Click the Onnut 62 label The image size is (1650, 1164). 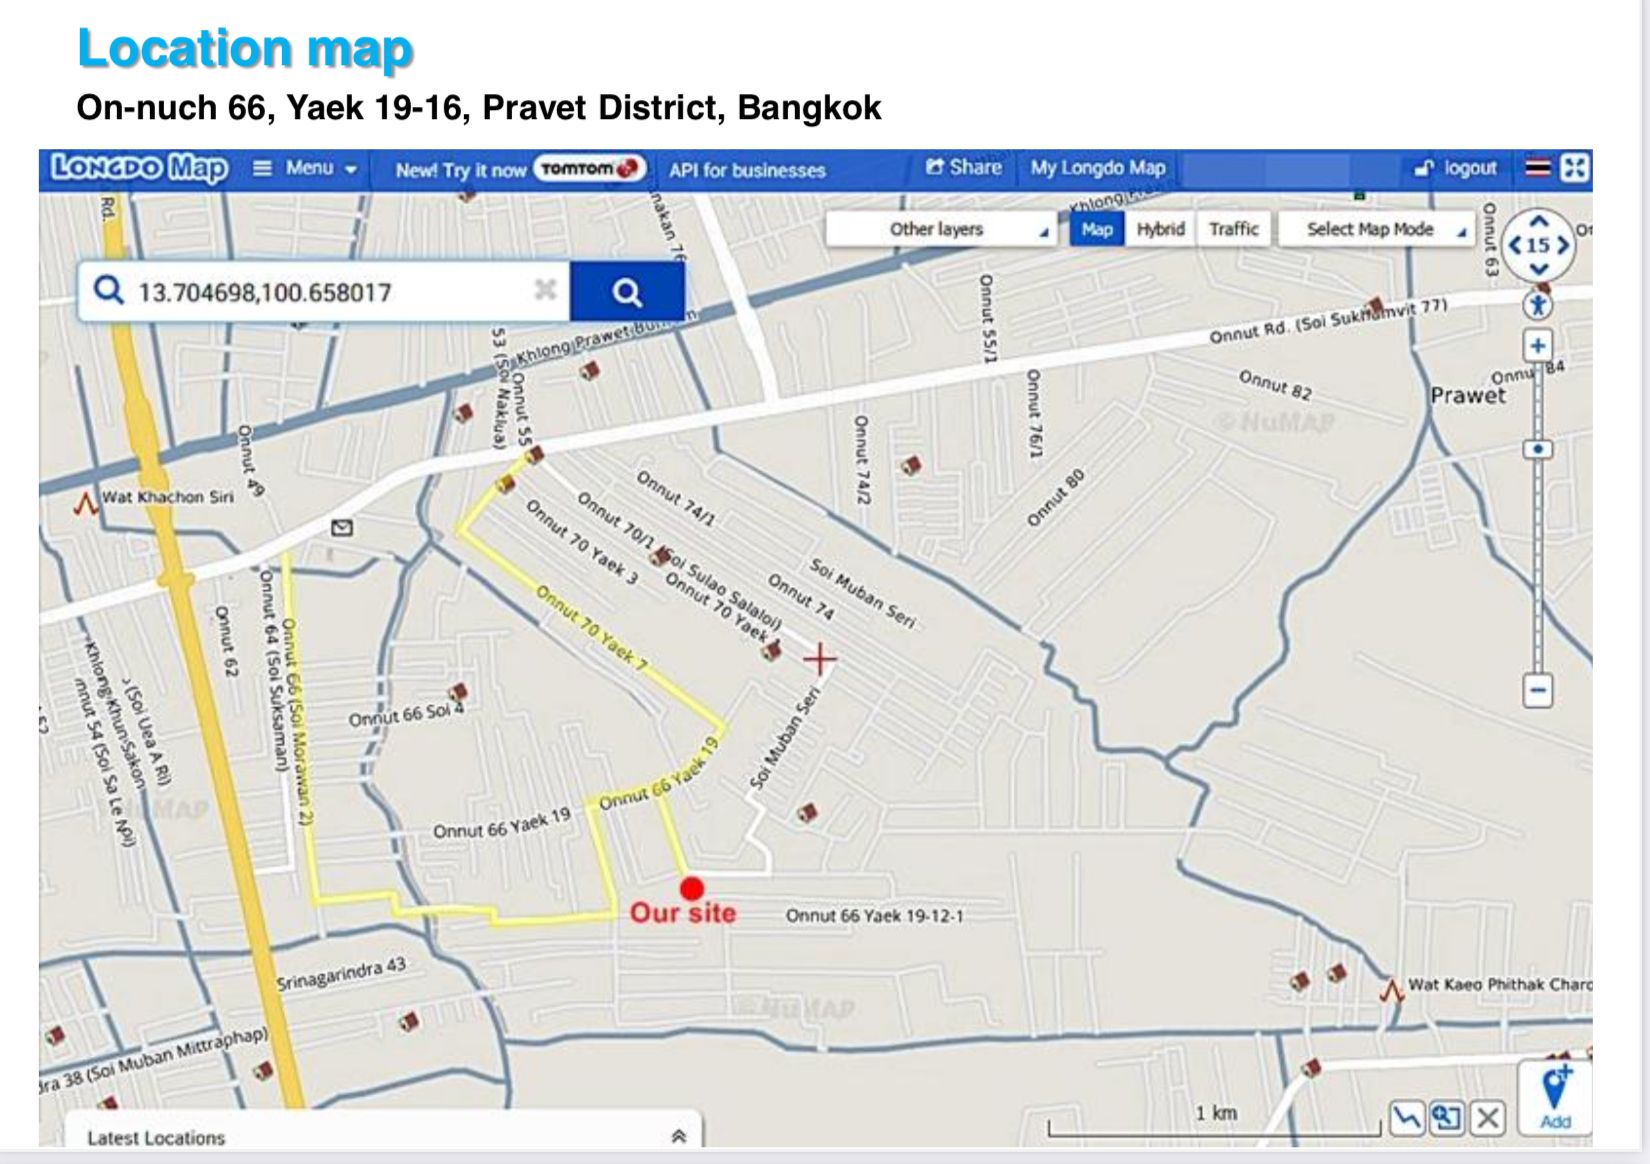226,641
